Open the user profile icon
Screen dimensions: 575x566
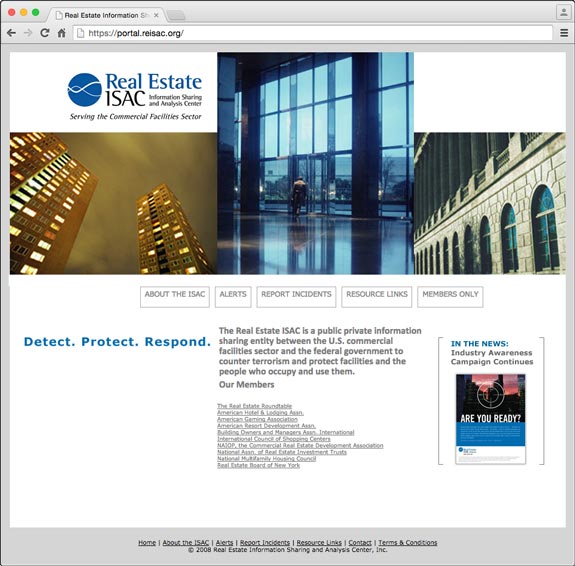563,12
